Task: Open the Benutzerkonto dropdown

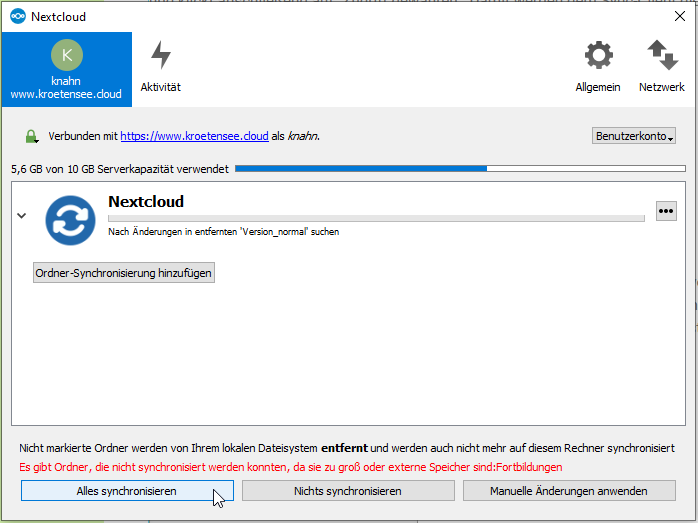Action: pos(634,136)
